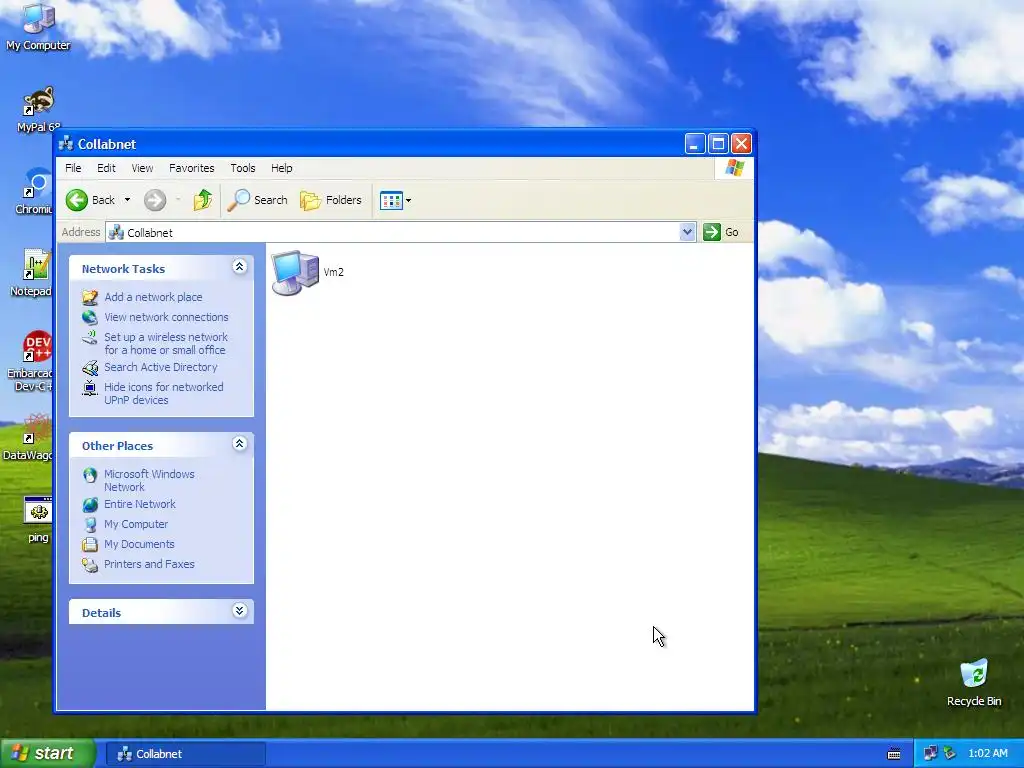
Task: Open Printers and Faxes link
Action: coord(150,564)
